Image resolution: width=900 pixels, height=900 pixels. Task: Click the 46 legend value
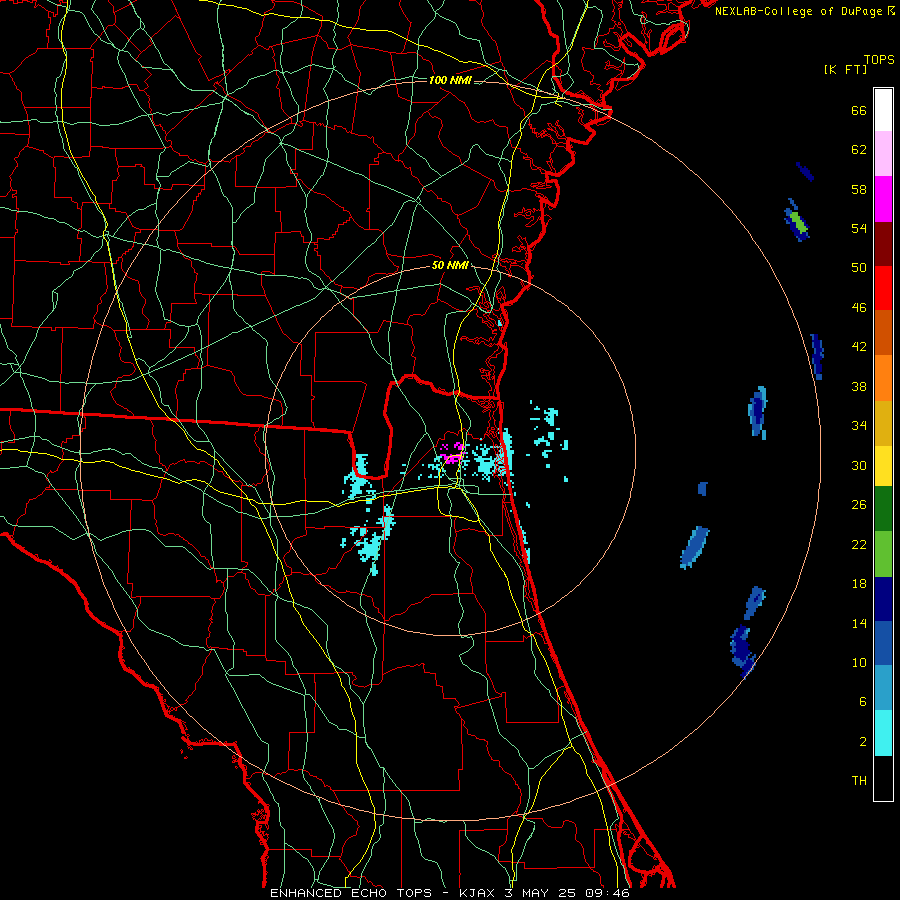(859, 308)
